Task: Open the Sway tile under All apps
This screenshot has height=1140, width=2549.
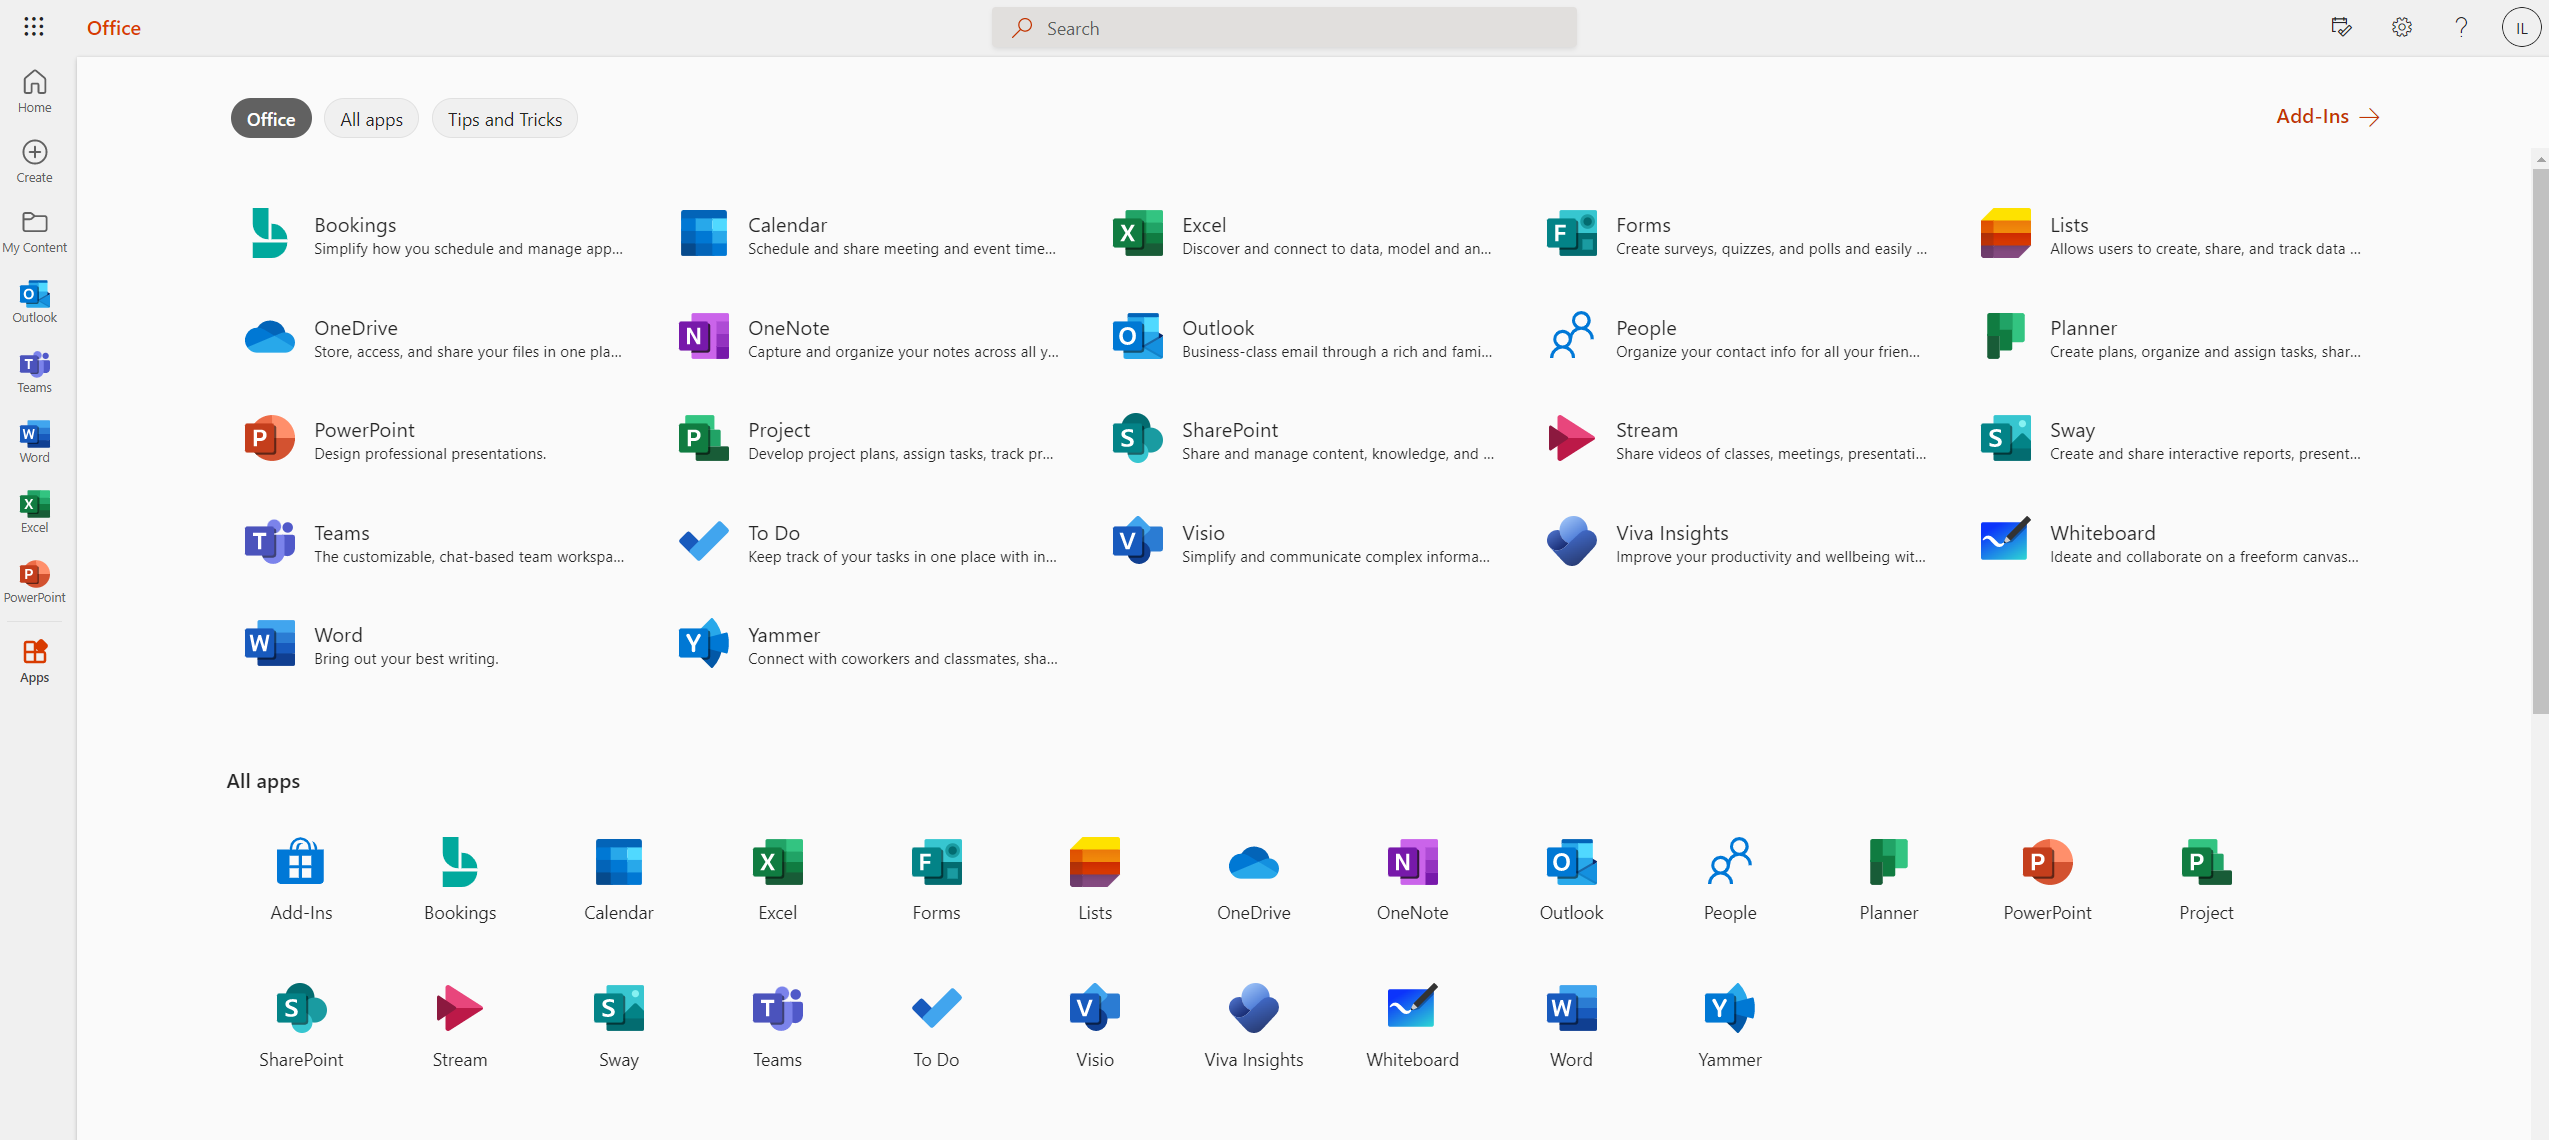Action: [619, 1026]
